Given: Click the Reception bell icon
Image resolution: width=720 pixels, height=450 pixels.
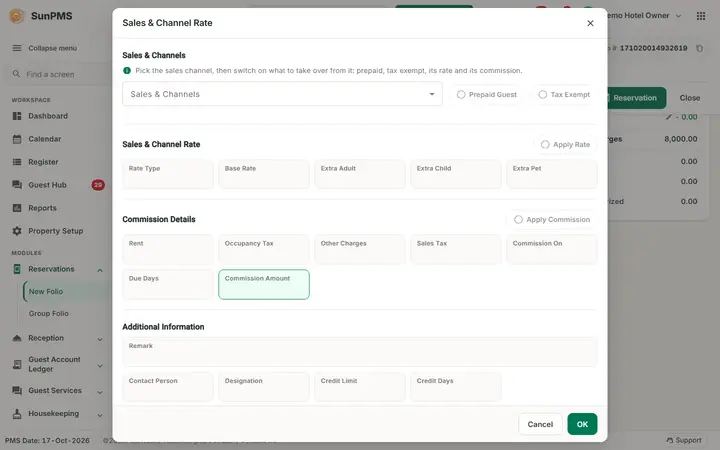Looking at the screenshot, I should click(17, 338).
